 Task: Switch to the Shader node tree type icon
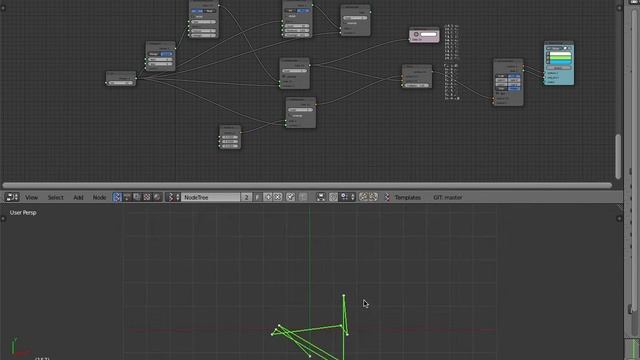point(127,197)
